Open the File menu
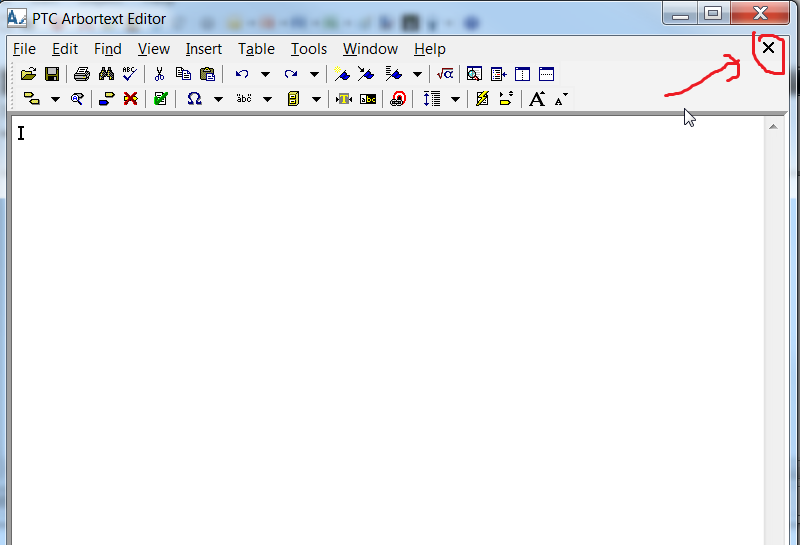The width and height of the screenshot is (800, 545). (x=24, y=49)
